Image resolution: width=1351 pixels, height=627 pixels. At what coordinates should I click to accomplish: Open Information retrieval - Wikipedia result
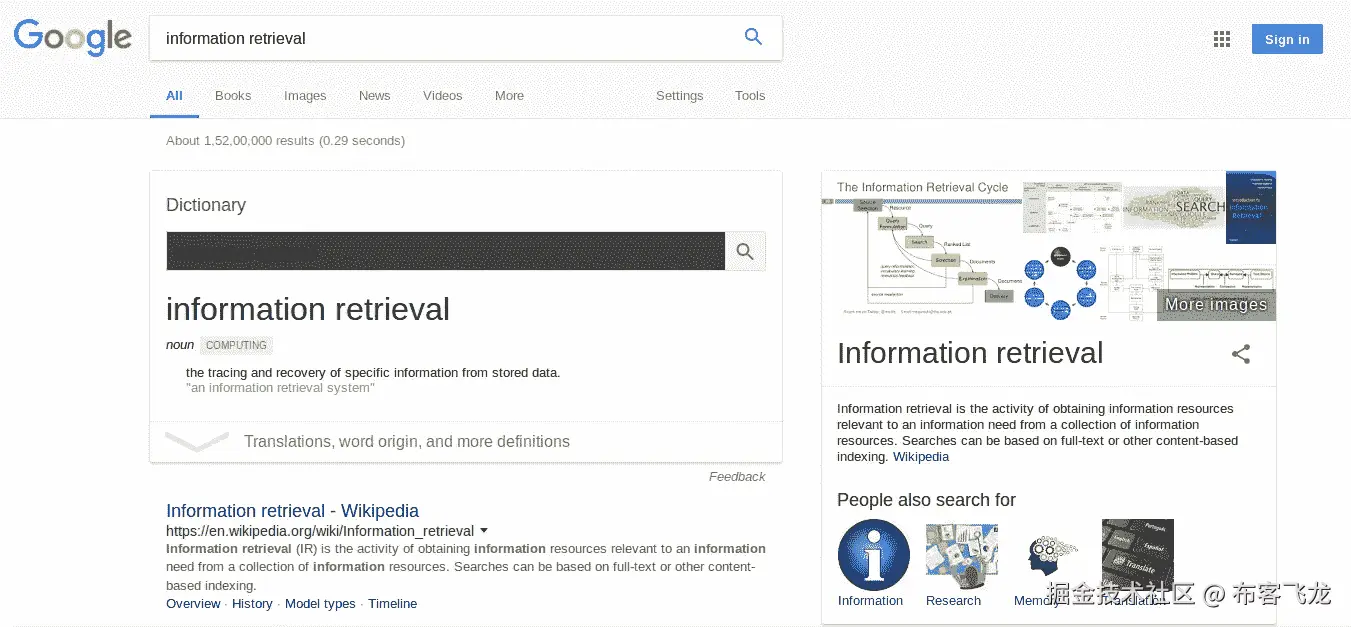(292, 511)
